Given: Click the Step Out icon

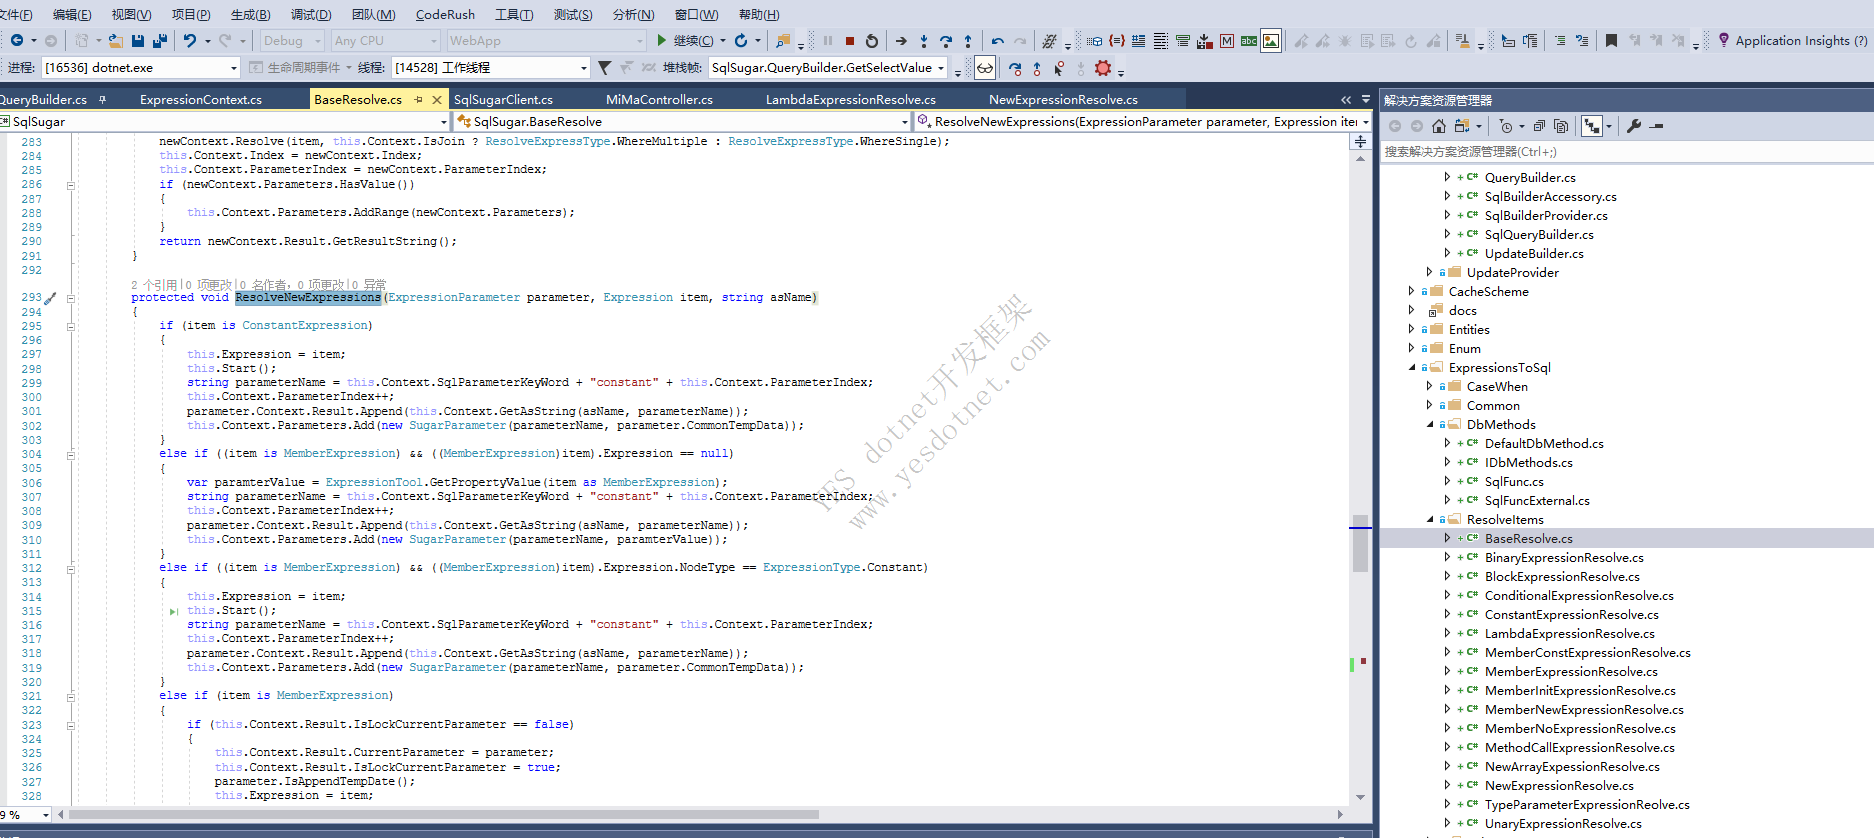Looking at the screenshot, I should (x=967, y=41).
